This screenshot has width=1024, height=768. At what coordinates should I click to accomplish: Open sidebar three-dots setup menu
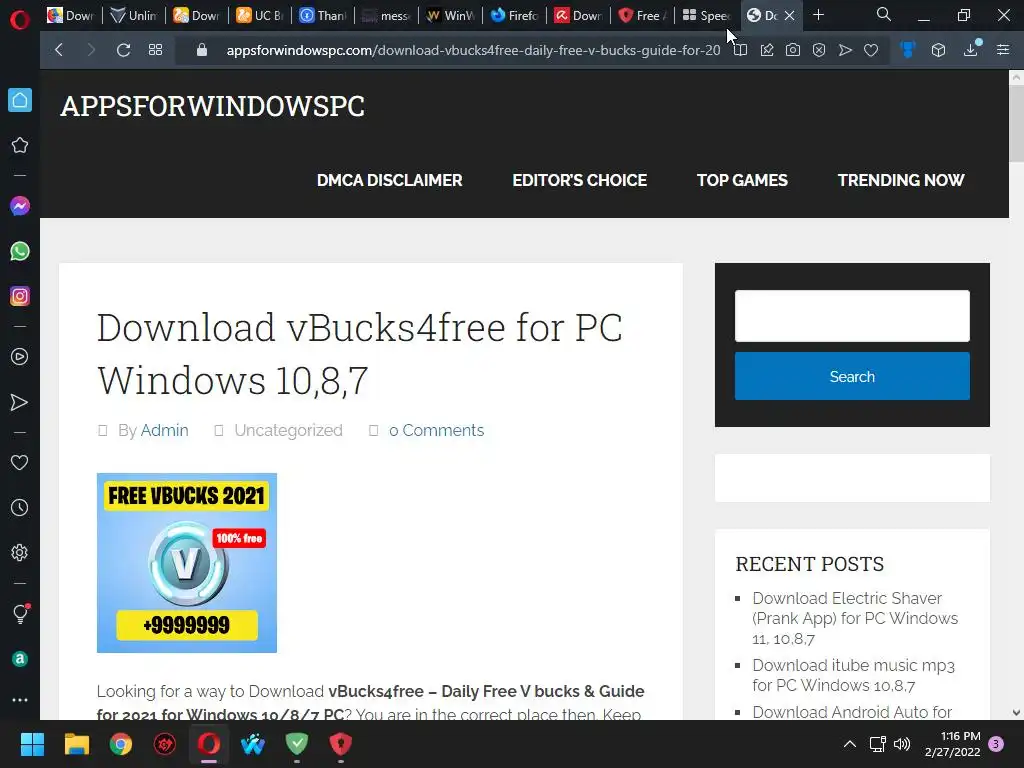20,699
